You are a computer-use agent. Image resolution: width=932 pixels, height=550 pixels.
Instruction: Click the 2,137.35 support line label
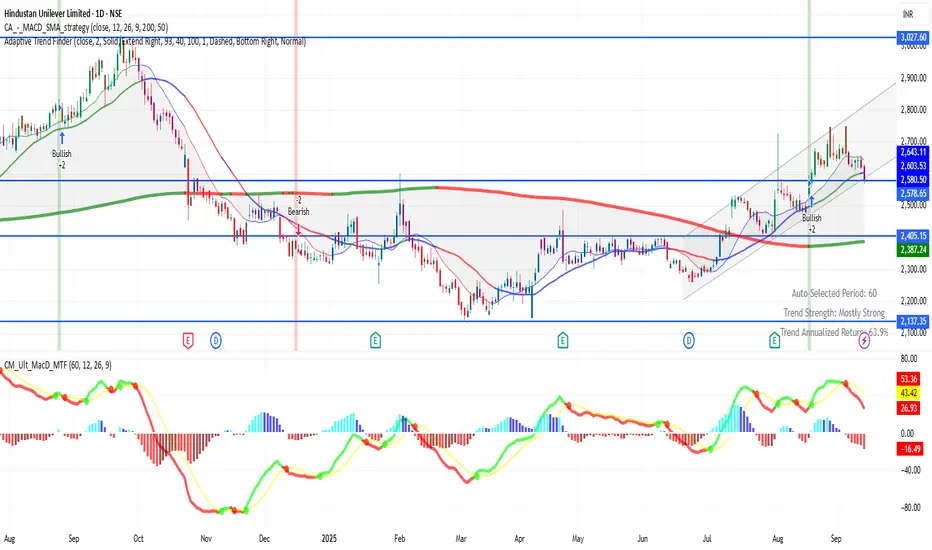click(x=913, y=321)
